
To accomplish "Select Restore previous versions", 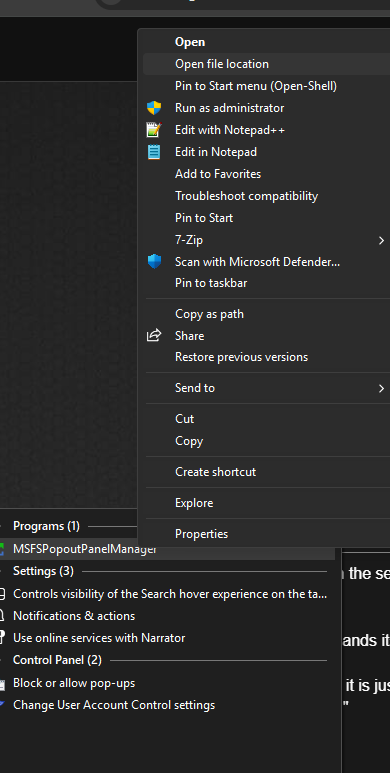I will [242, 357].
